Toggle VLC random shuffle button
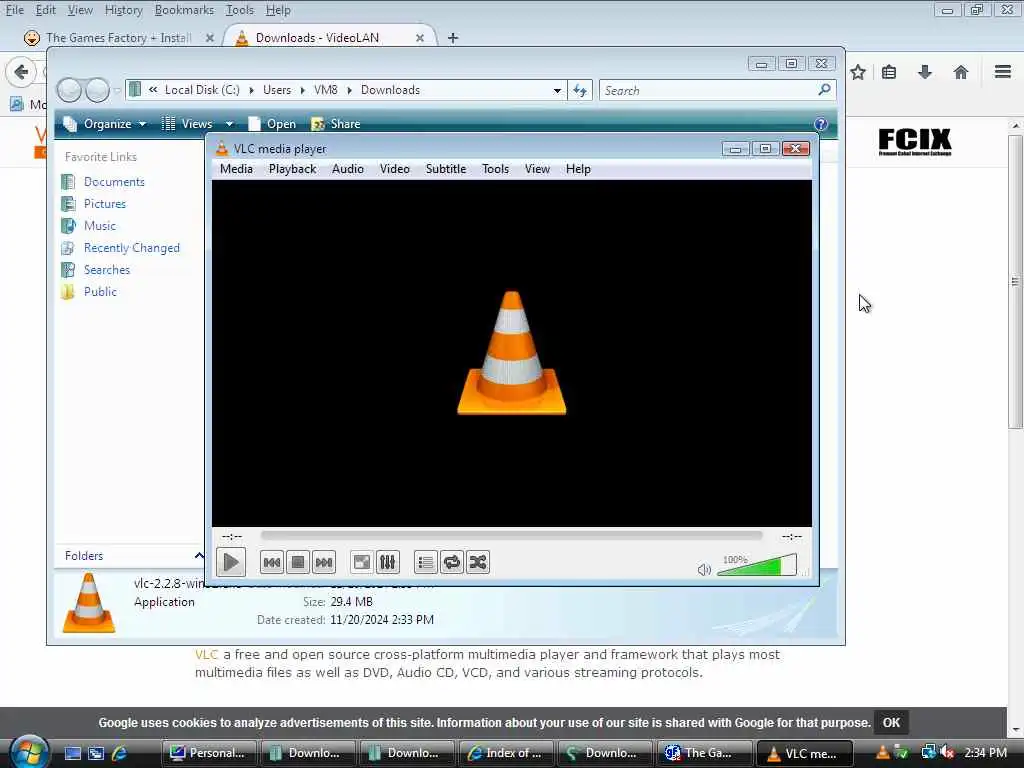The image size is (1024, 768). [478, 562]
